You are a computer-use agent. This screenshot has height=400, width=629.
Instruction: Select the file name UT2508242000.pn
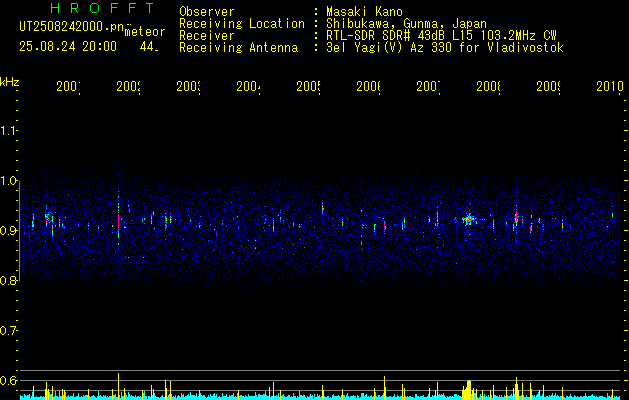pos(72,27)
